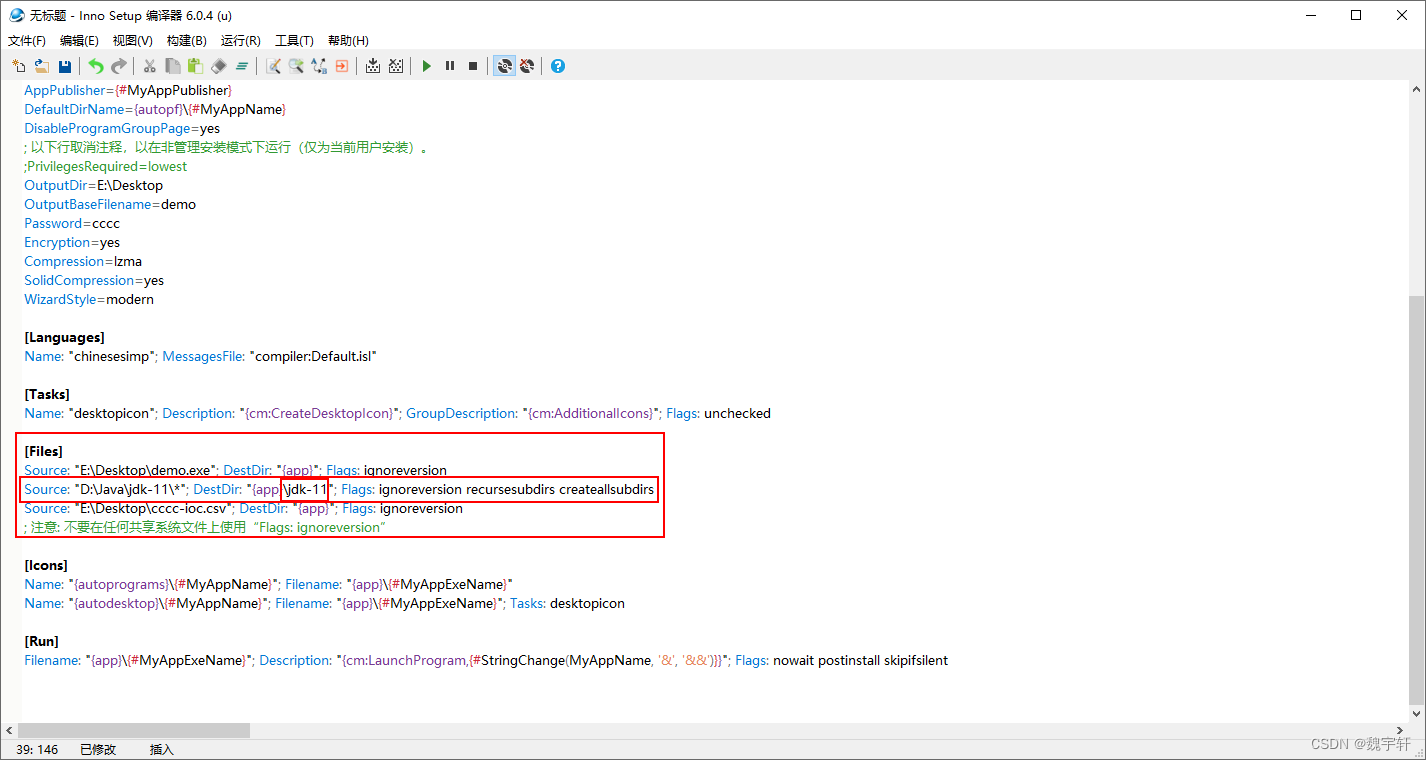The width and height of the screenshot is (1426, 760).
Task: Open the 视图(V) menu
Action: [133, 40]
